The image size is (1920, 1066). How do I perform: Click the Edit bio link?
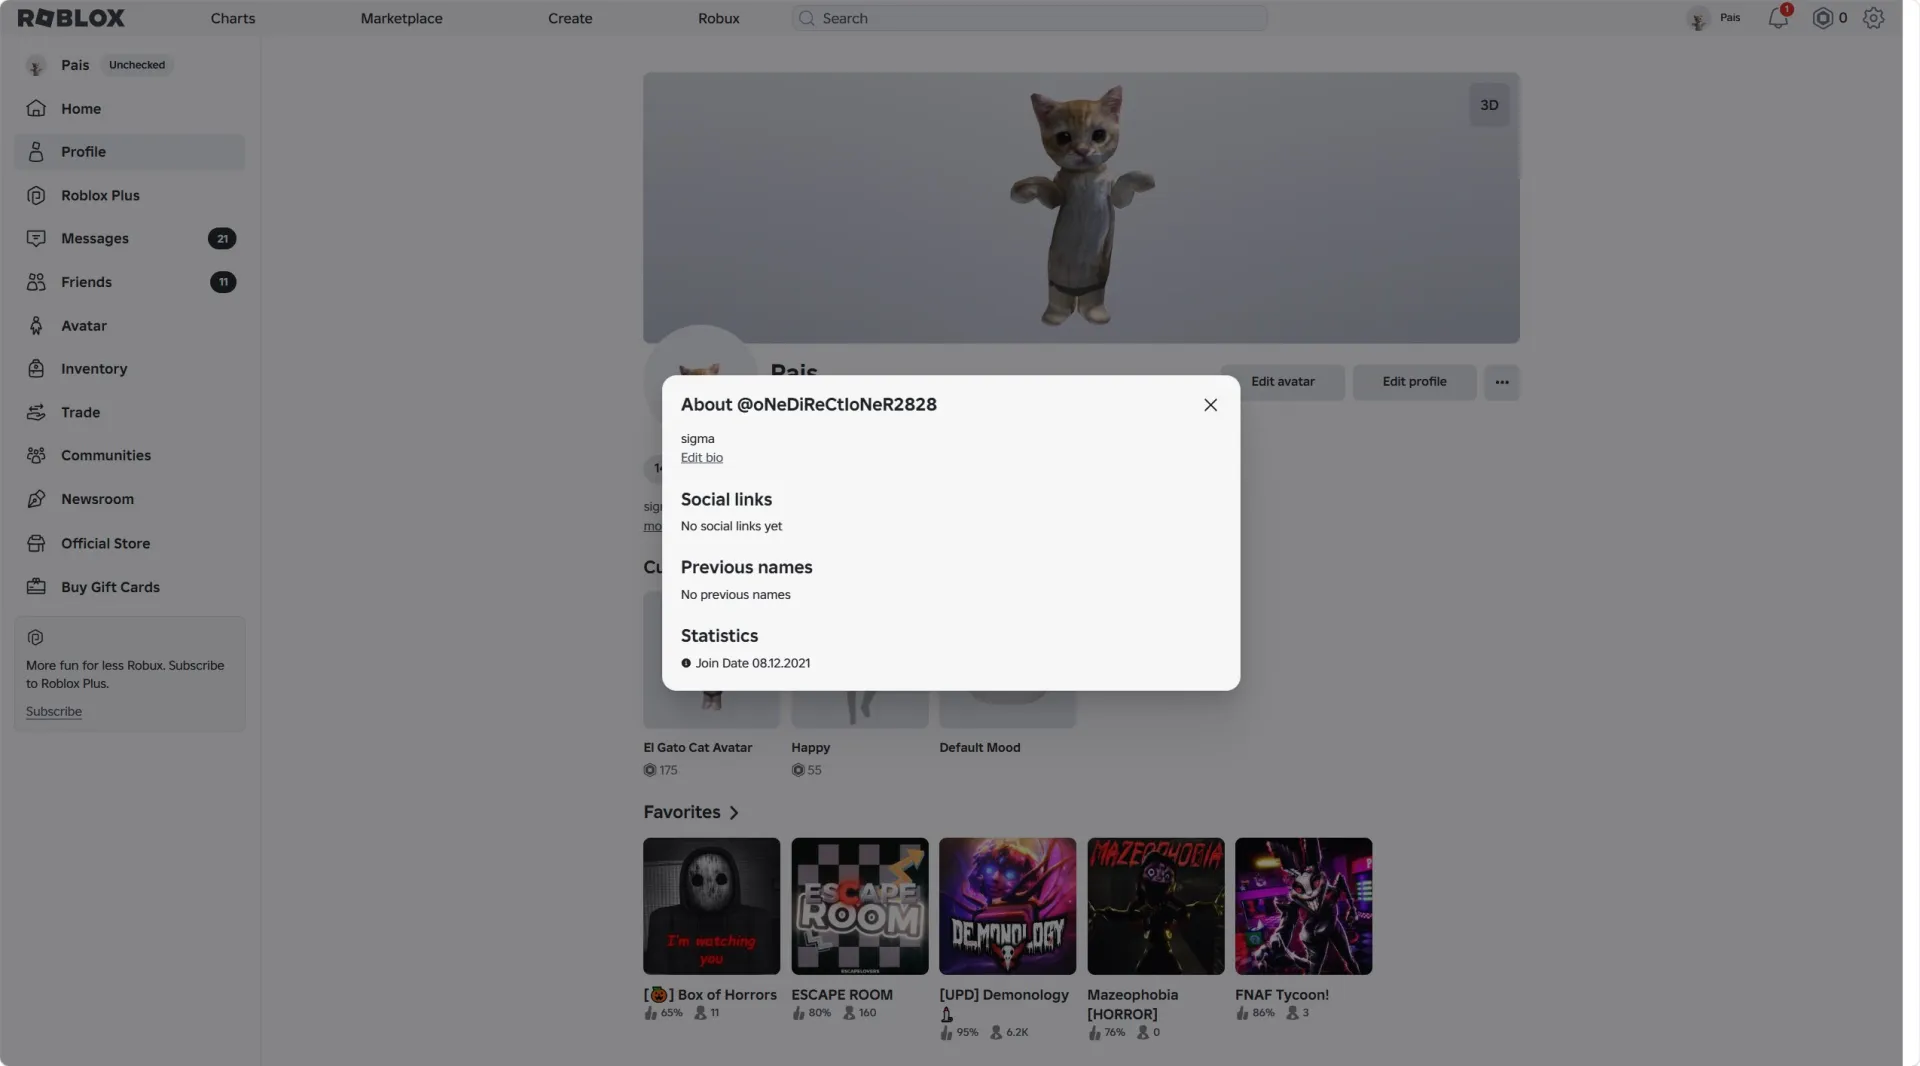pyautogui.click(x=701, y=458)
